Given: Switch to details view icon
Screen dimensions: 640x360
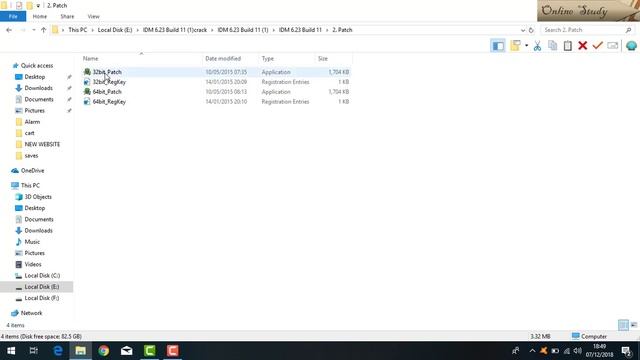Looking at the screenshot, I should point(623,324).
